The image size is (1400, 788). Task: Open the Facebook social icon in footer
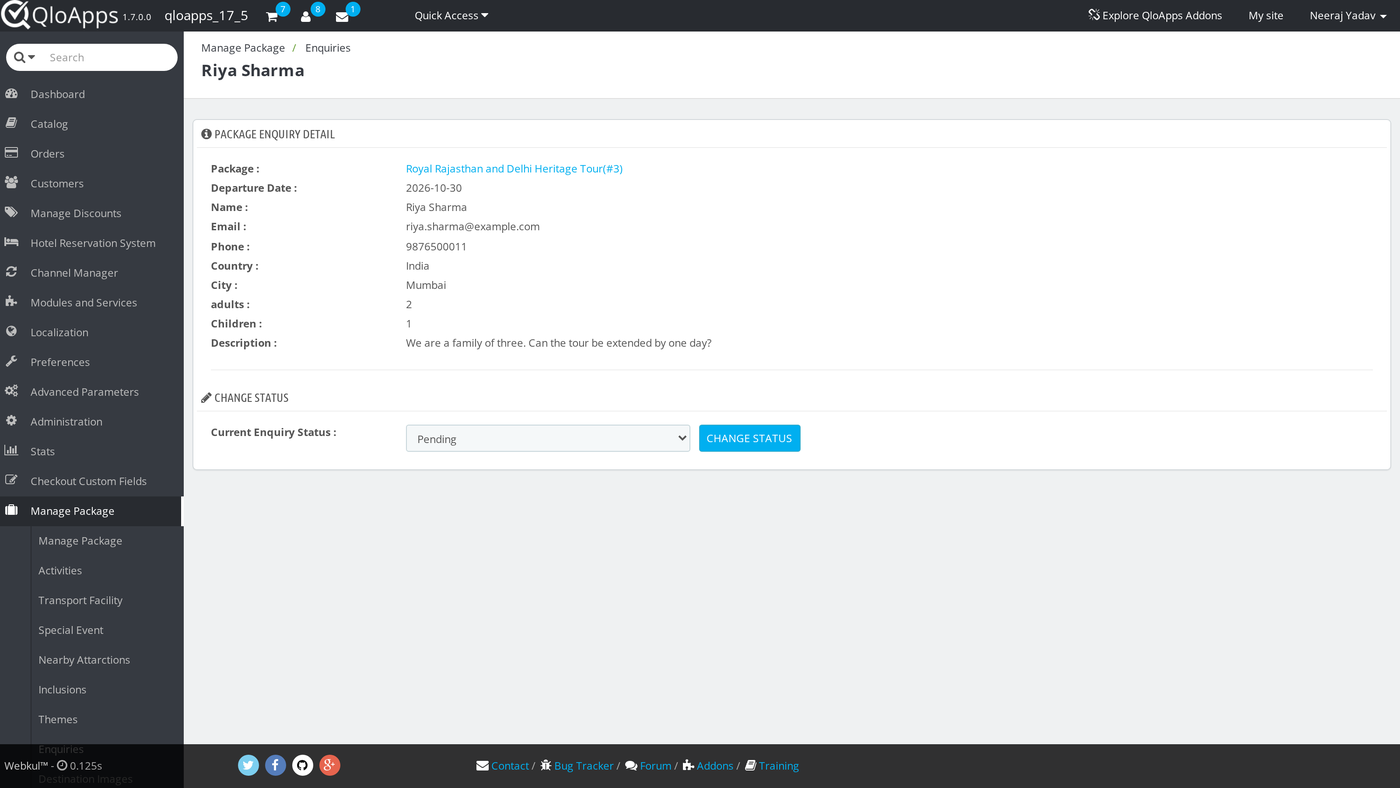tap(276, 765)
